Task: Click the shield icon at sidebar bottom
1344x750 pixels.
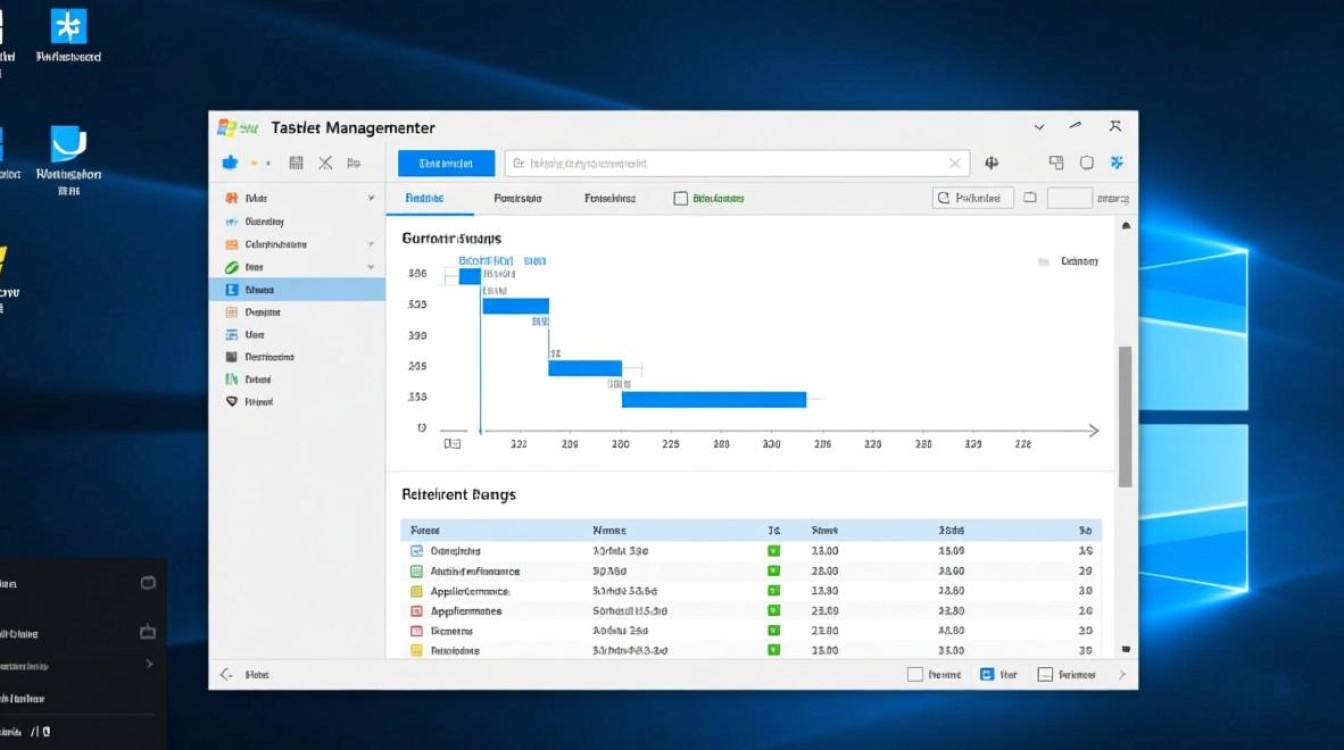Action: (x=231, y=402)
